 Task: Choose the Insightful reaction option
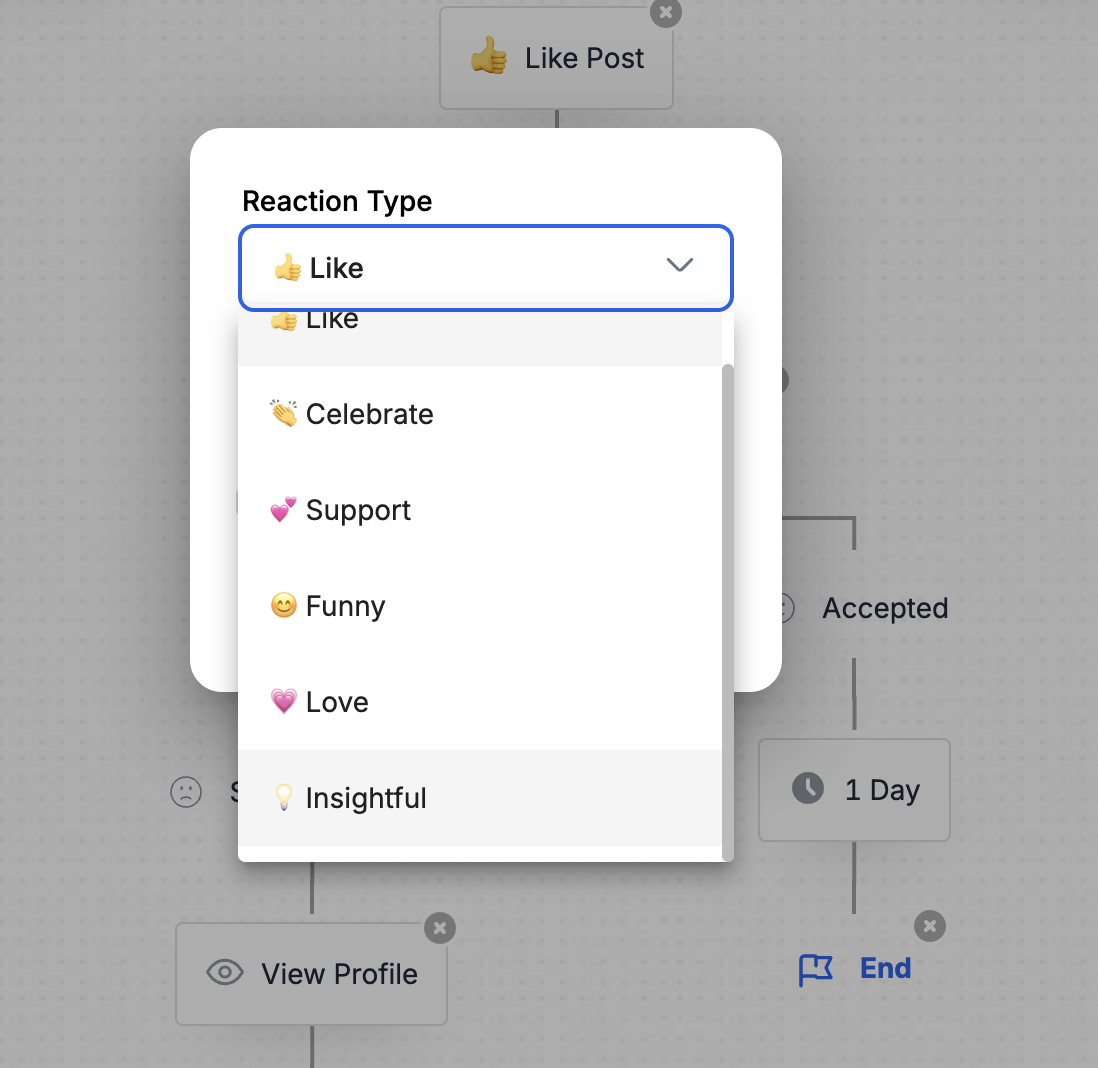366,798
